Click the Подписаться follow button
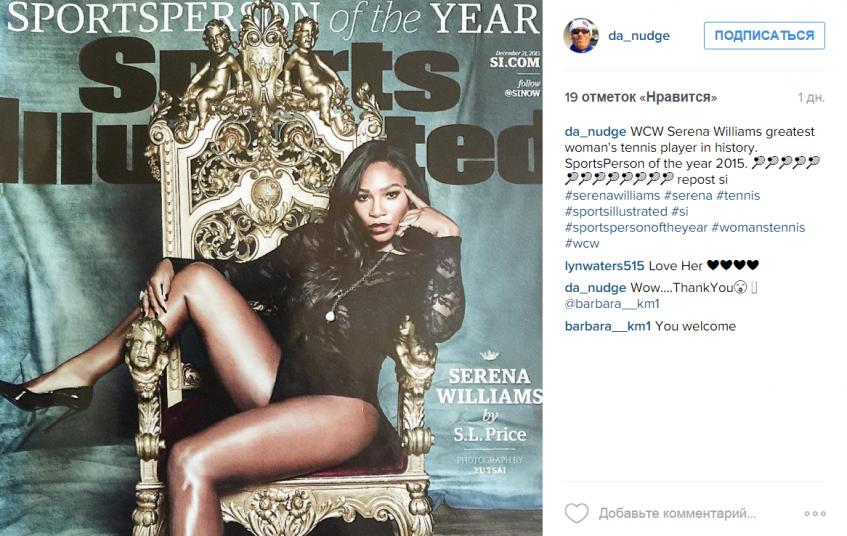The width and height of the screenshot is (847, 536). pyautogui.click(x=764, y=36)
